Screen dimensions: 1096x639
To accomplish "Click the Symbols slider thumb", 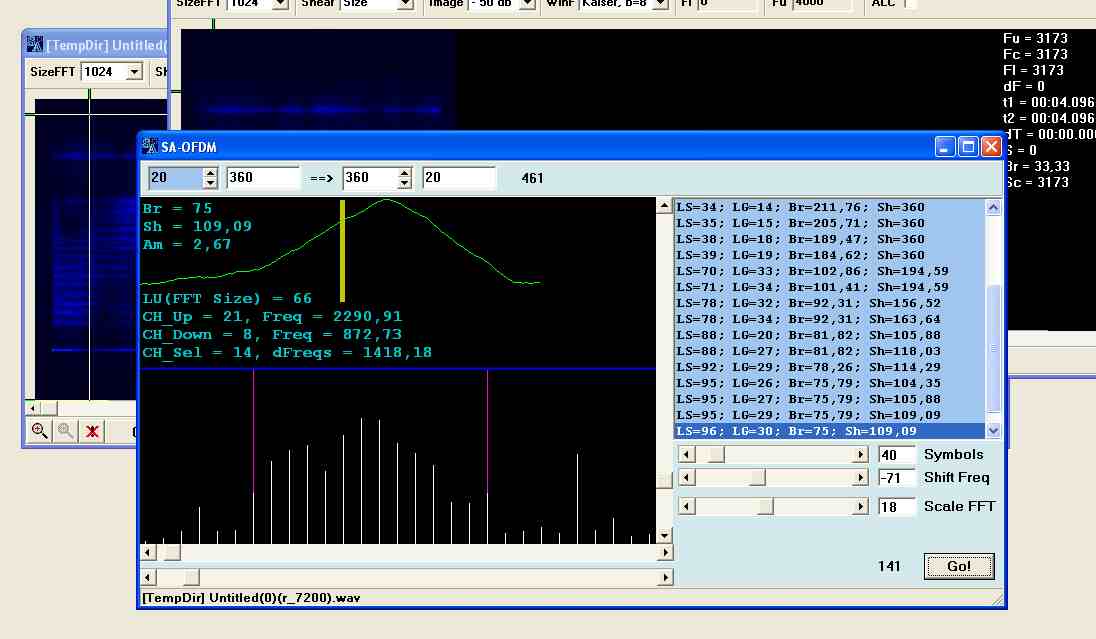I will 716,454.
